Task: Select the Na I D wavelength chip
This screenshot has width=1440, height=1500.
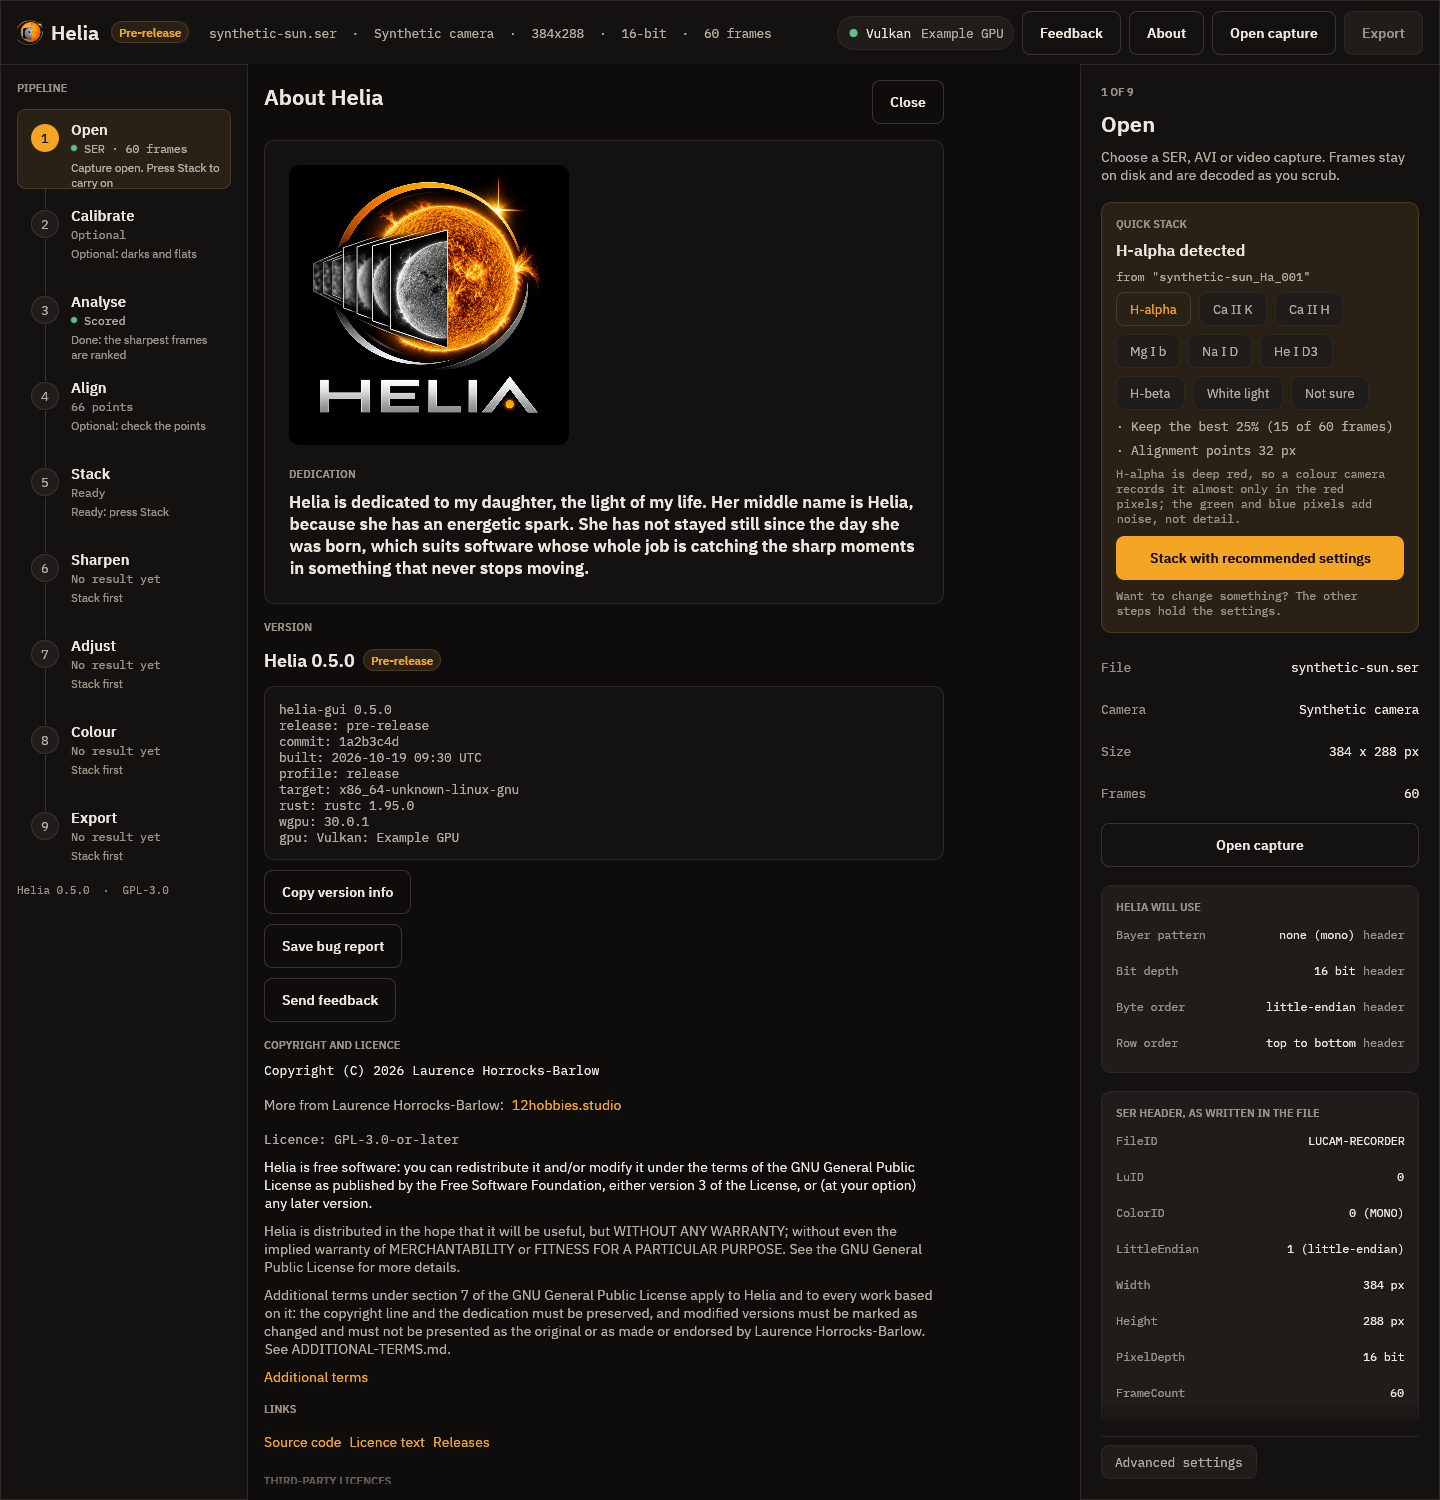Action: pos(1220,352)
